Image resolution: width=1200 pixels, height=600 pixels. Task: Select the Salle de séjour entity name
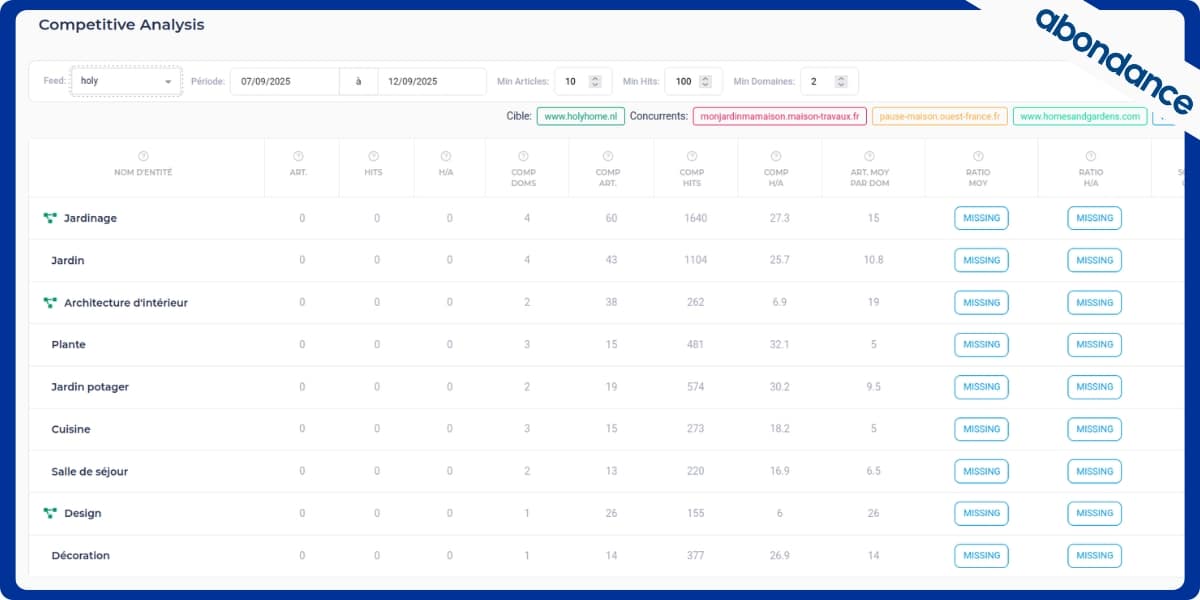coord(90,471)
